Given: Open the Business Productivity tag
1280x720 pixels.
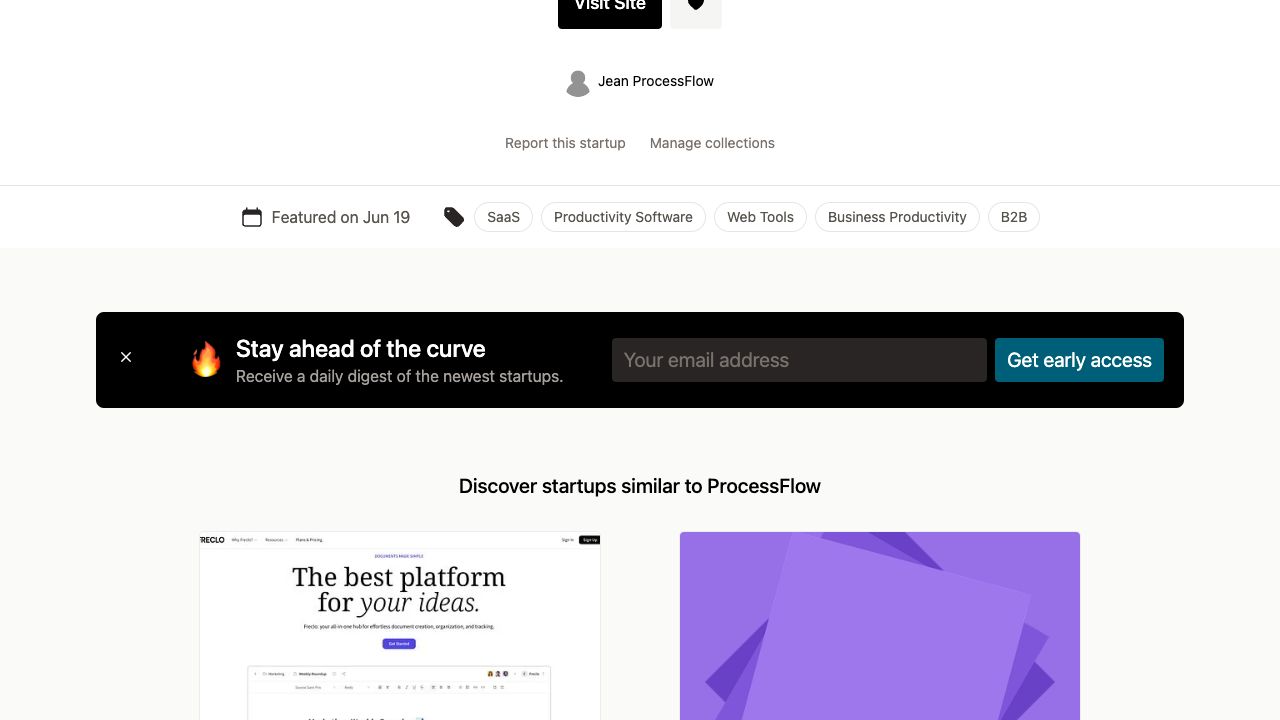Looking at the screenshot, I should click(x=897, y=217).
